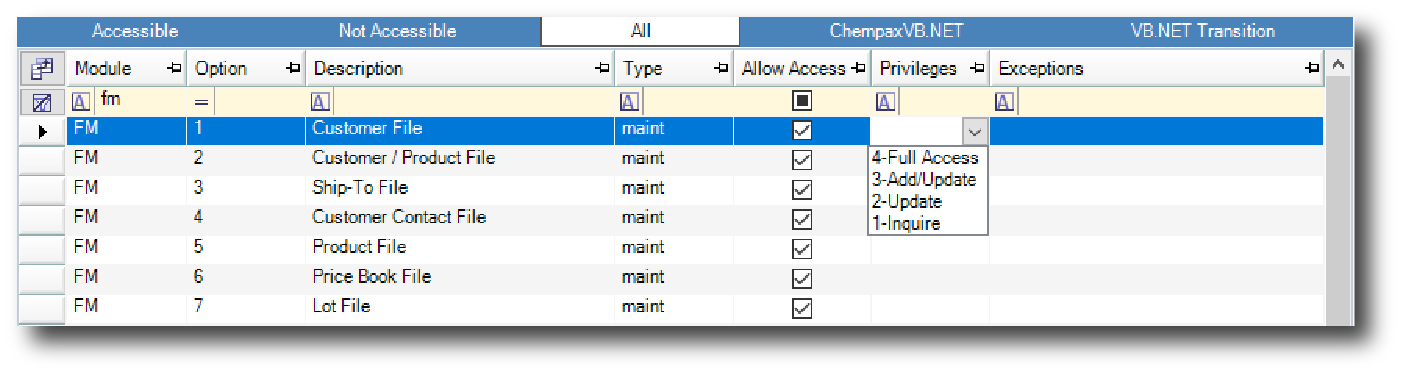This screenshot has width=1401, height=374.
Task: Sort by Exceptions column header
Action: [1156, 68]
